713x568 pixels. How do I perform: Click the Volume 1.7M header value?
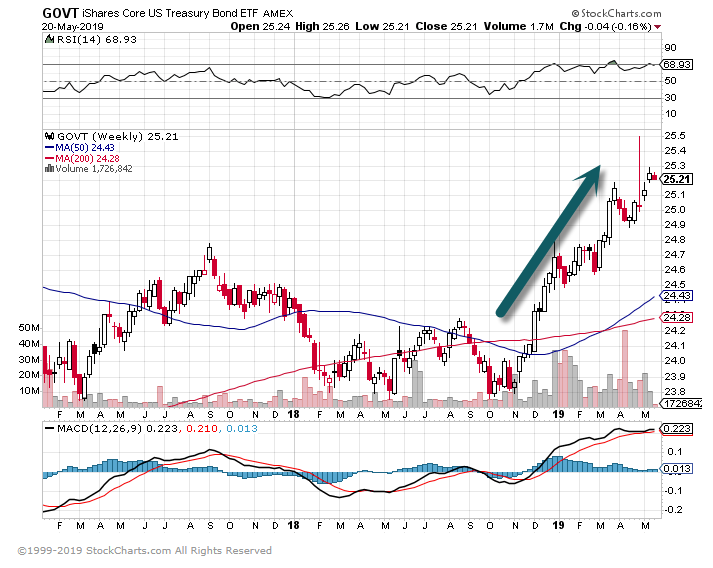(518, 26)
